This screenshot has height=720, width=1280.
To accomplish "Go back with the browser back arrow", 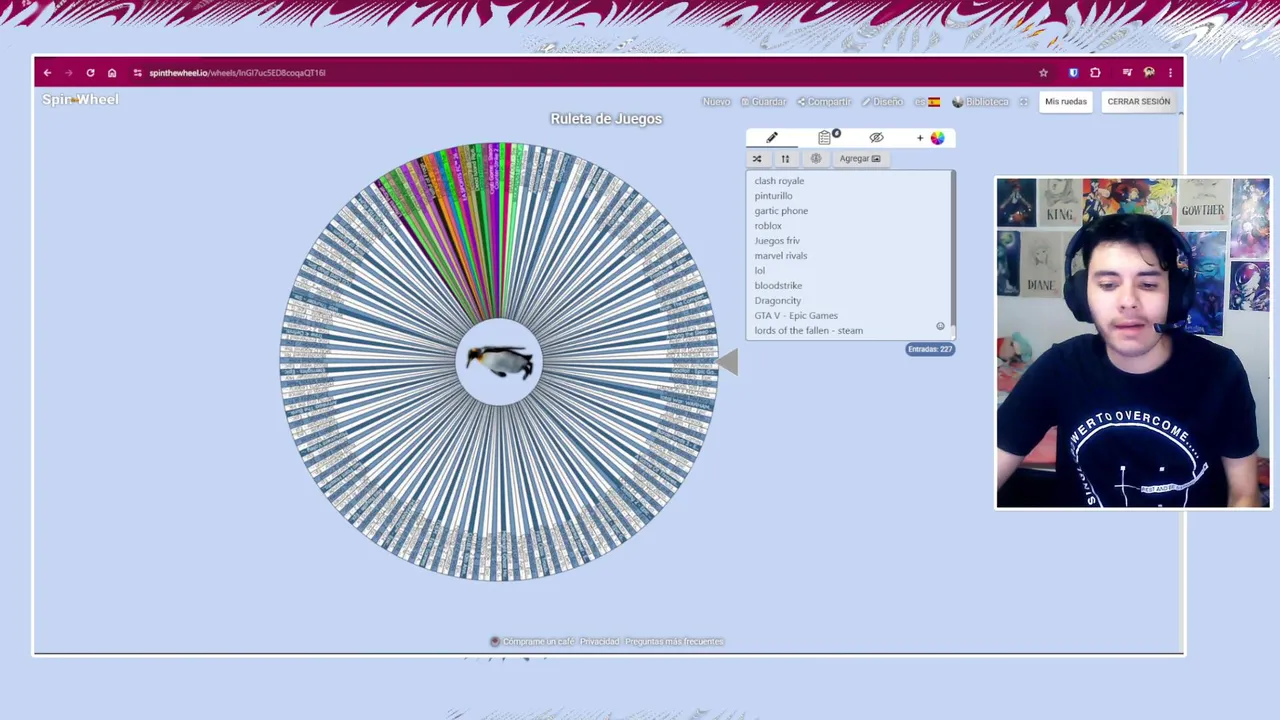I will pyautogui.click(x=47, y=73).
